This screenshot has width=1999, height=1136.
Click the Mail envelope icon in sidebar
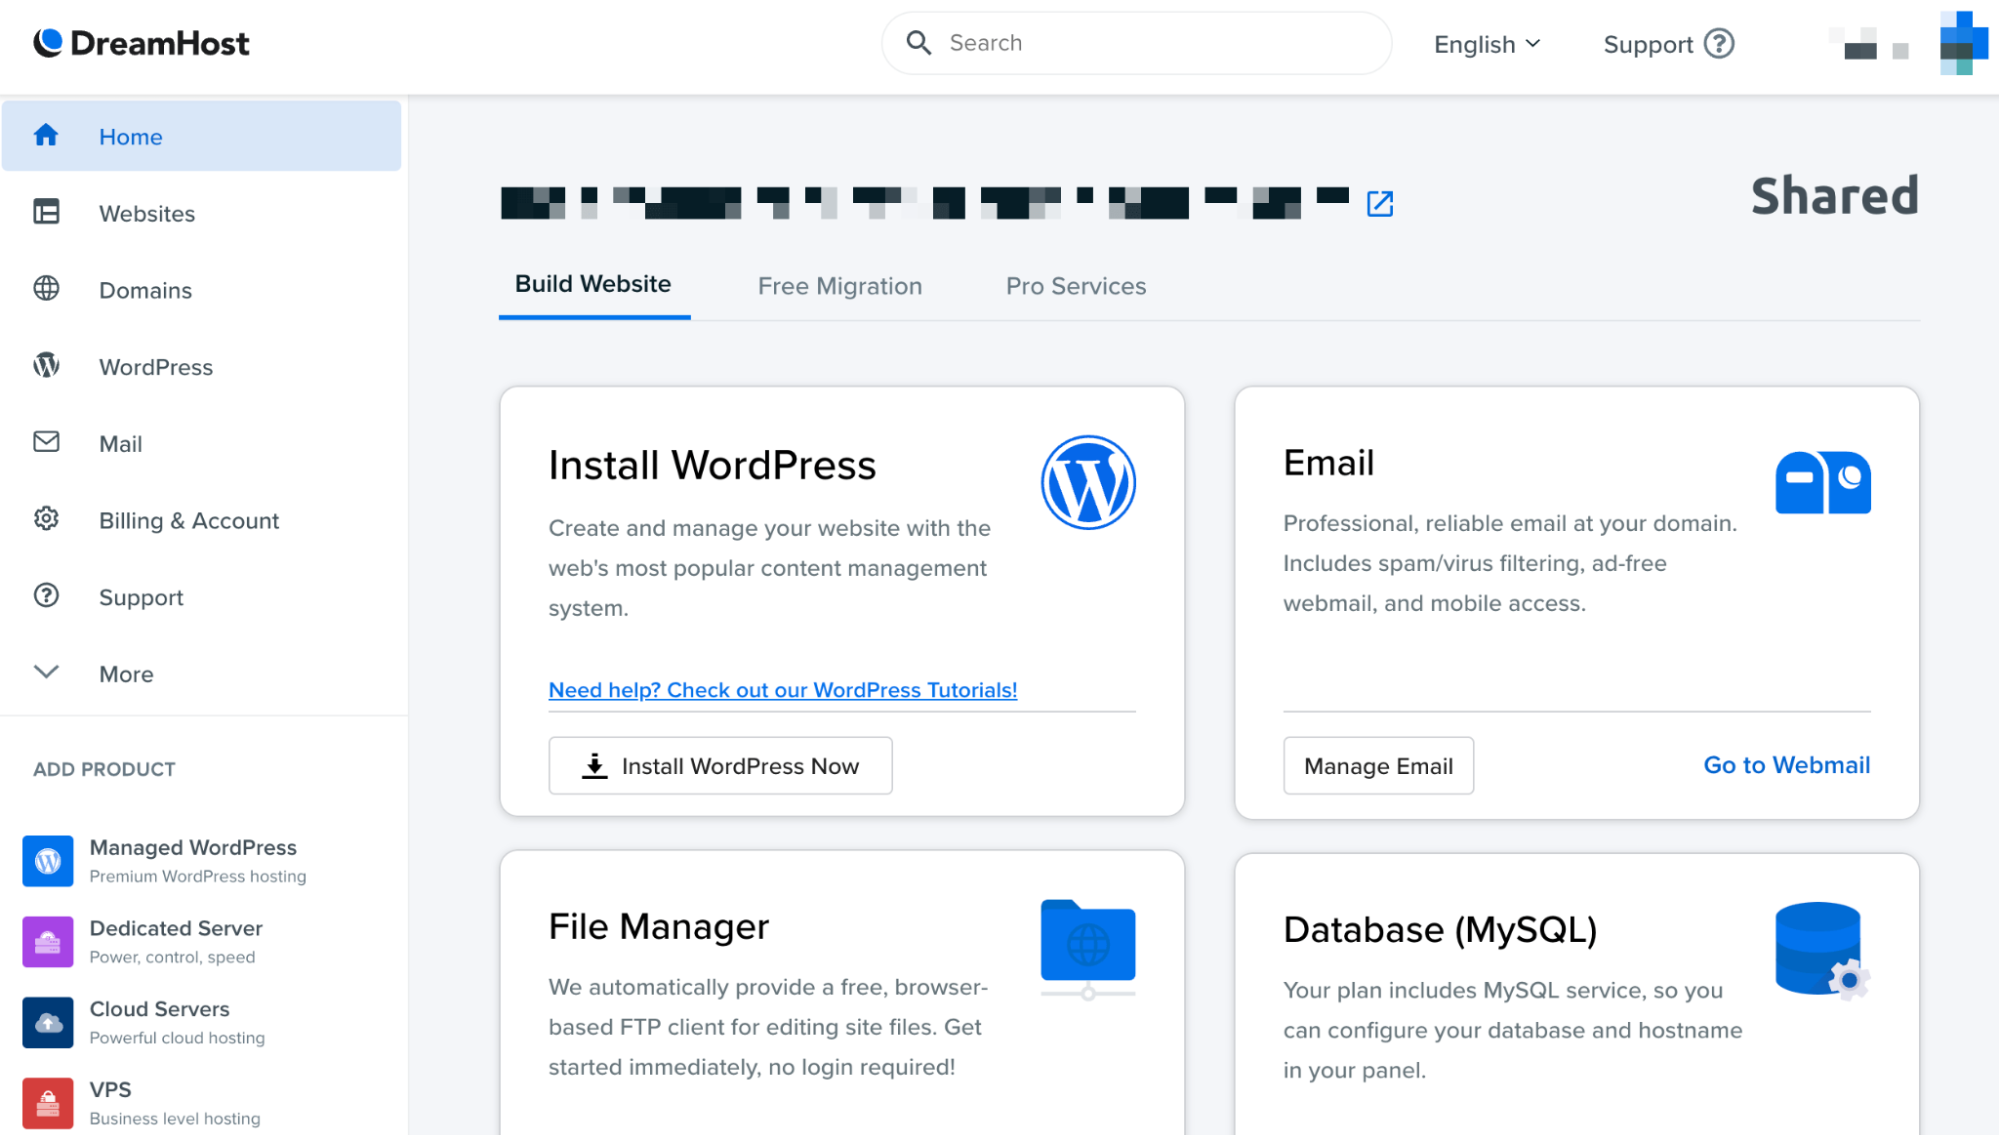click(x=46, y=442)
